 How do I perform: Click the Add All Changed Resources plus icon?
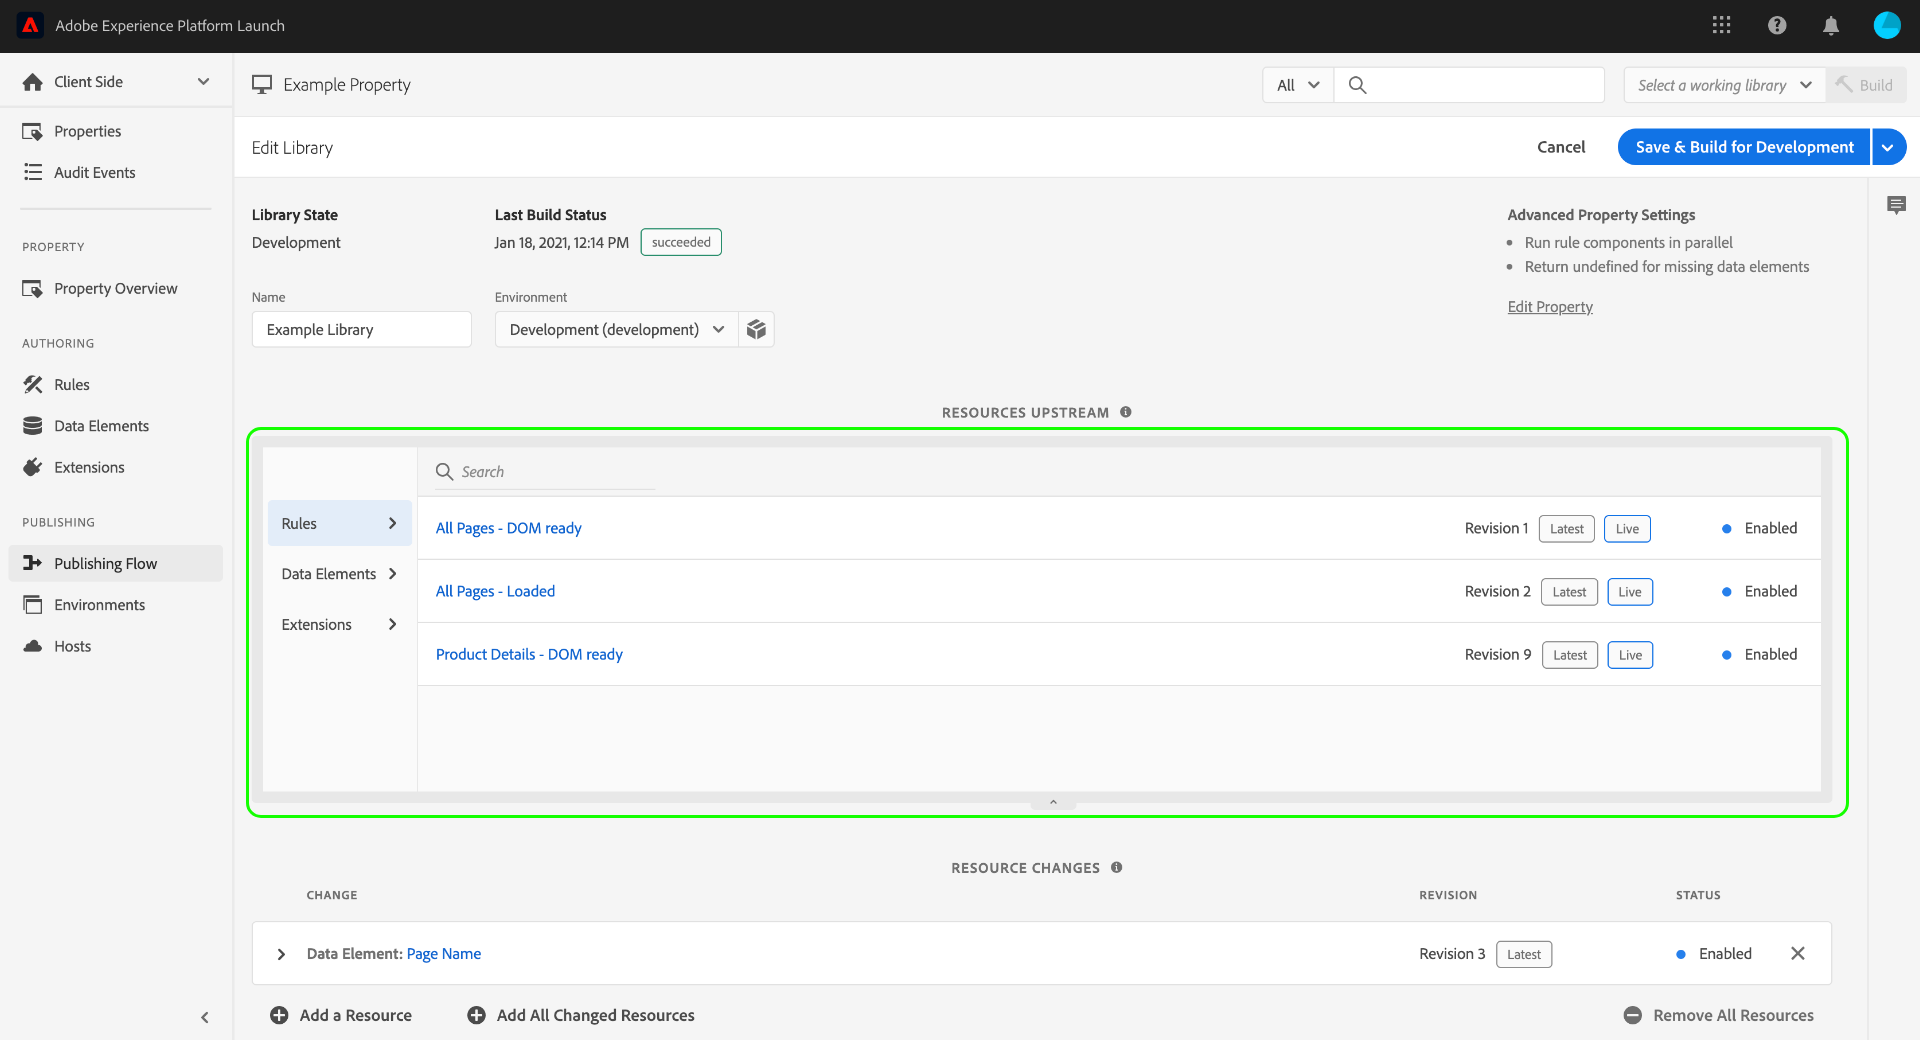pyautogui.click(x=477, y=1015)
